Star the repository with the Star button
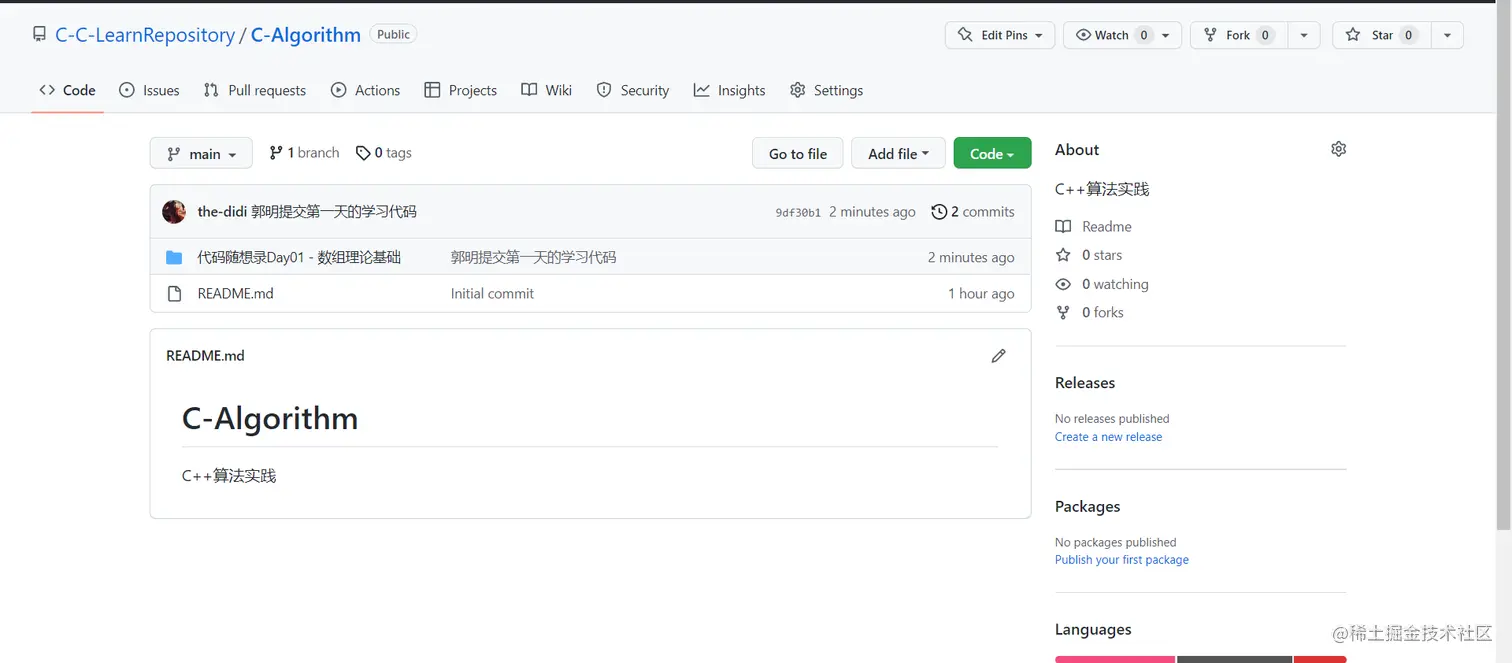This screenshot has height=663, width=1512. 1382,35
